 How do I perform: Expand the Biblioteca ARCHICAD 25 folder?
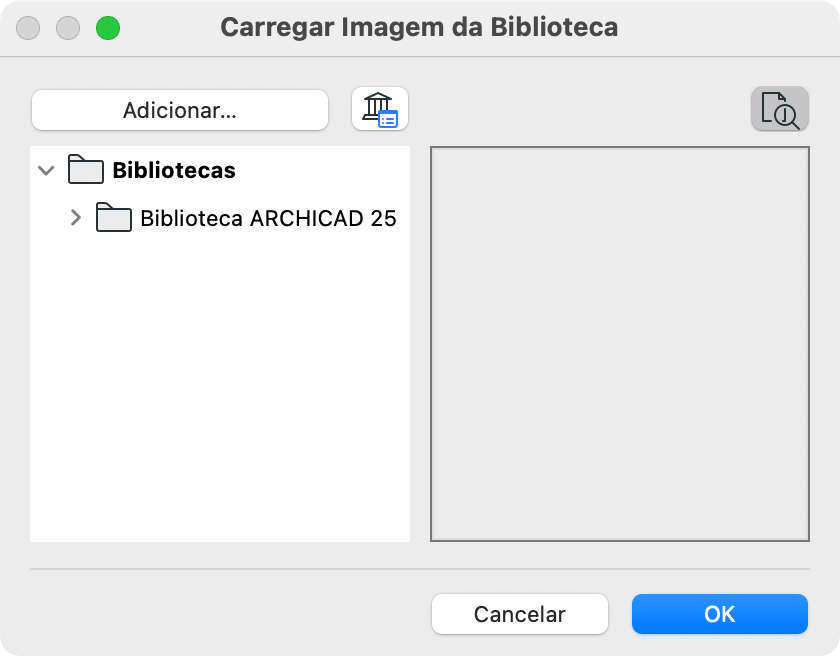75,218
